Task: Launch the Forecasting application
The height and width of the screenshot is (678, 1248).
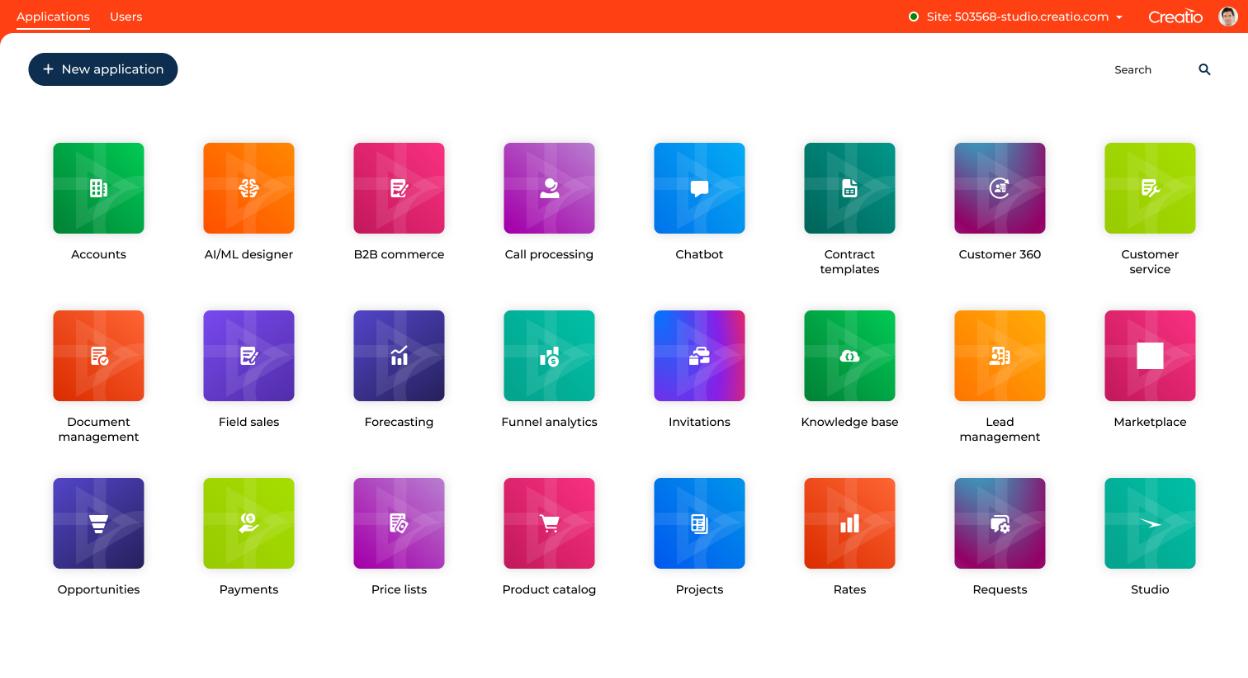Action: coord(398,355)
